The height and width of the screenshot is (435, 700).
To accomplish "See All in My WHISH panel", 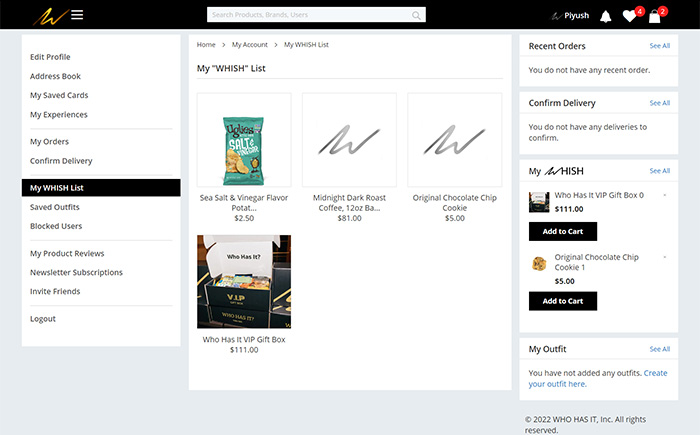I will click(x=659, y=171).
